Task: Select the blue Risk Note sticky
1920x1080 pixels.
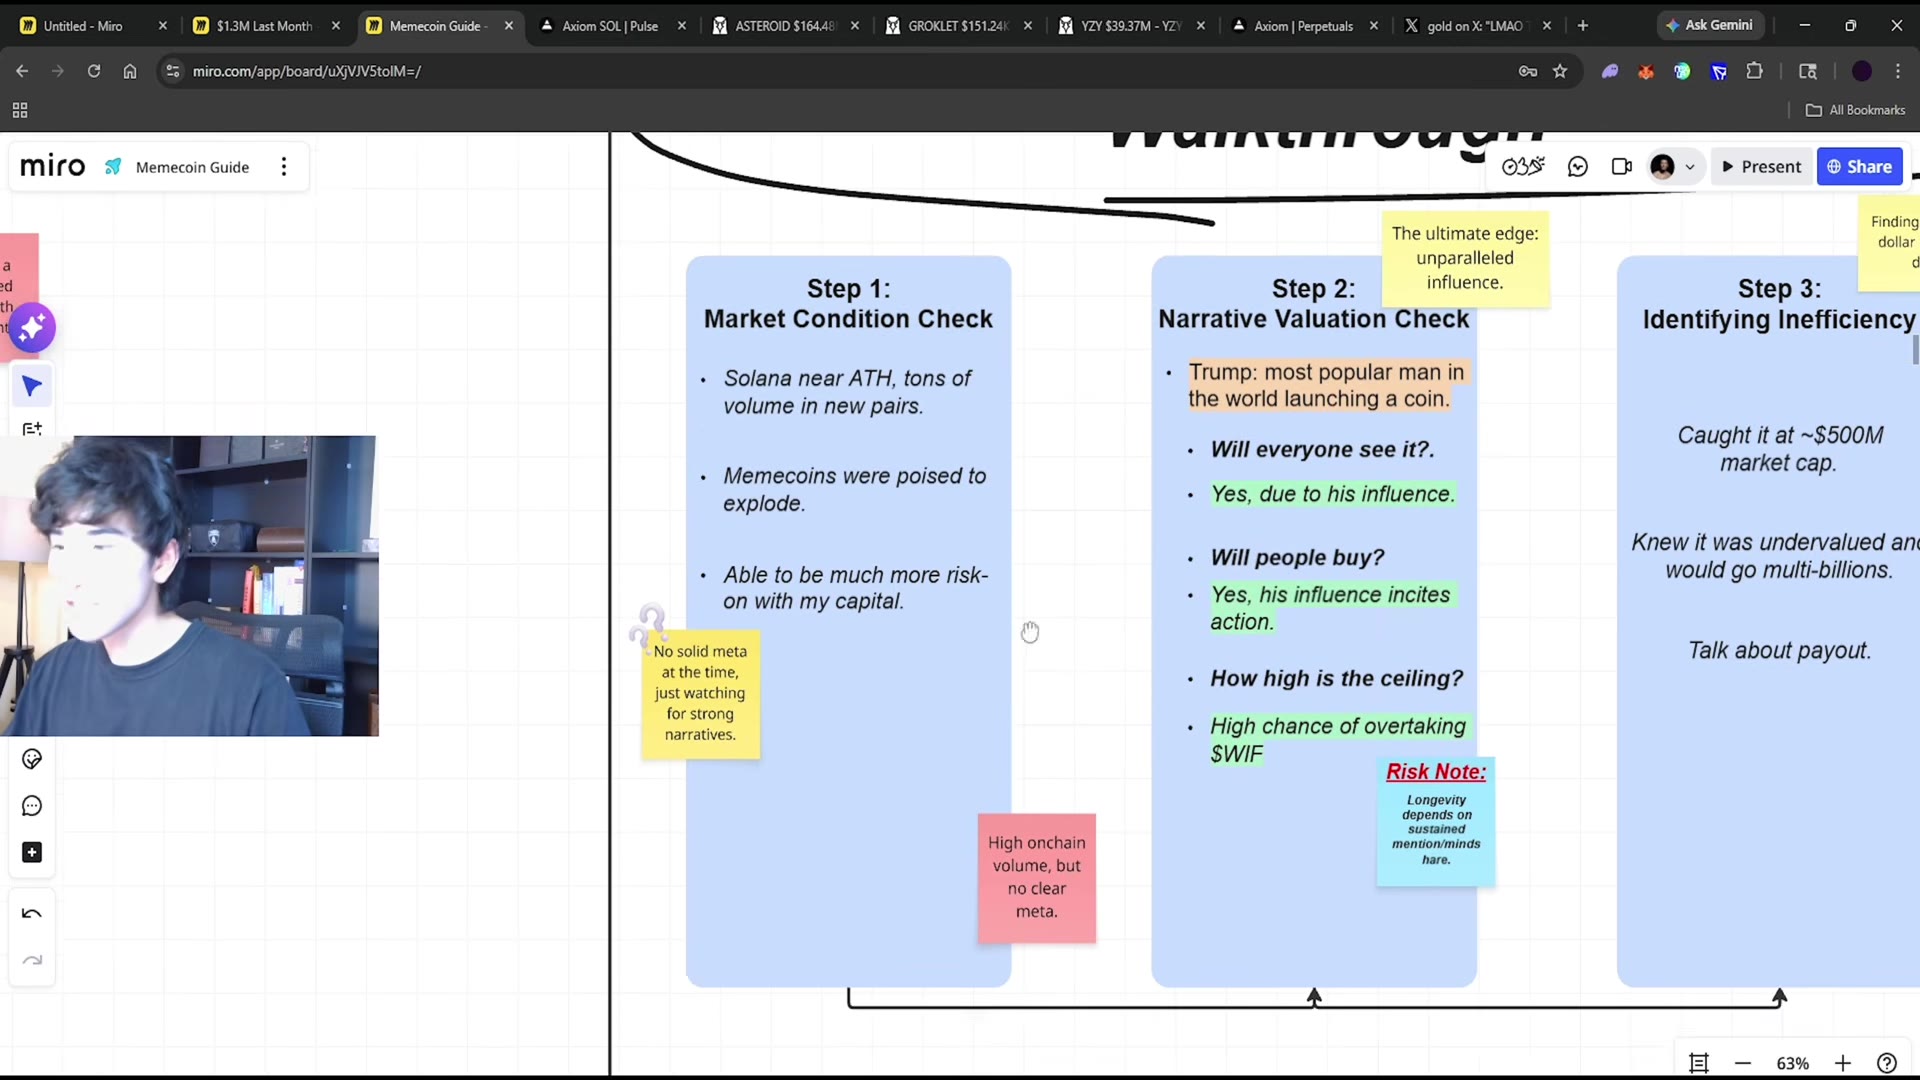Action: click(1436, 822)
